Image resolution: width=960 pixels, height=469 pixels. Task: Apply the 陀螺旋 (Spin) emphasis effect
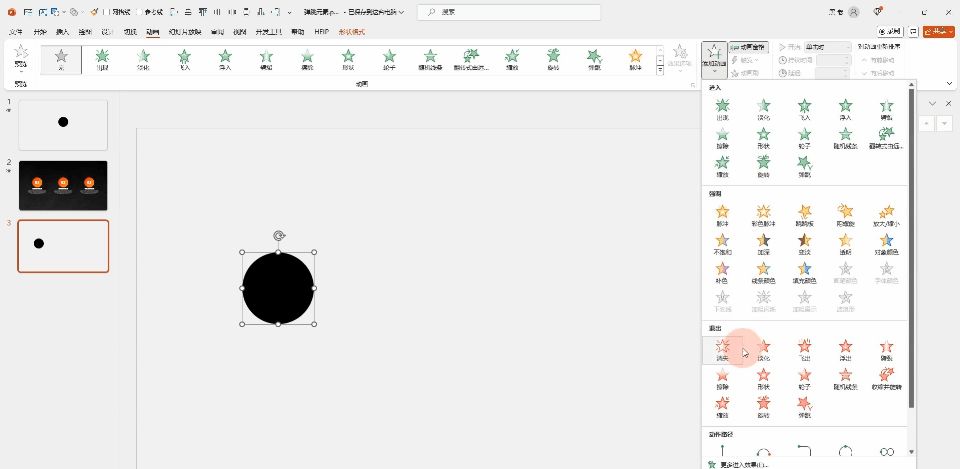(846, 216)
